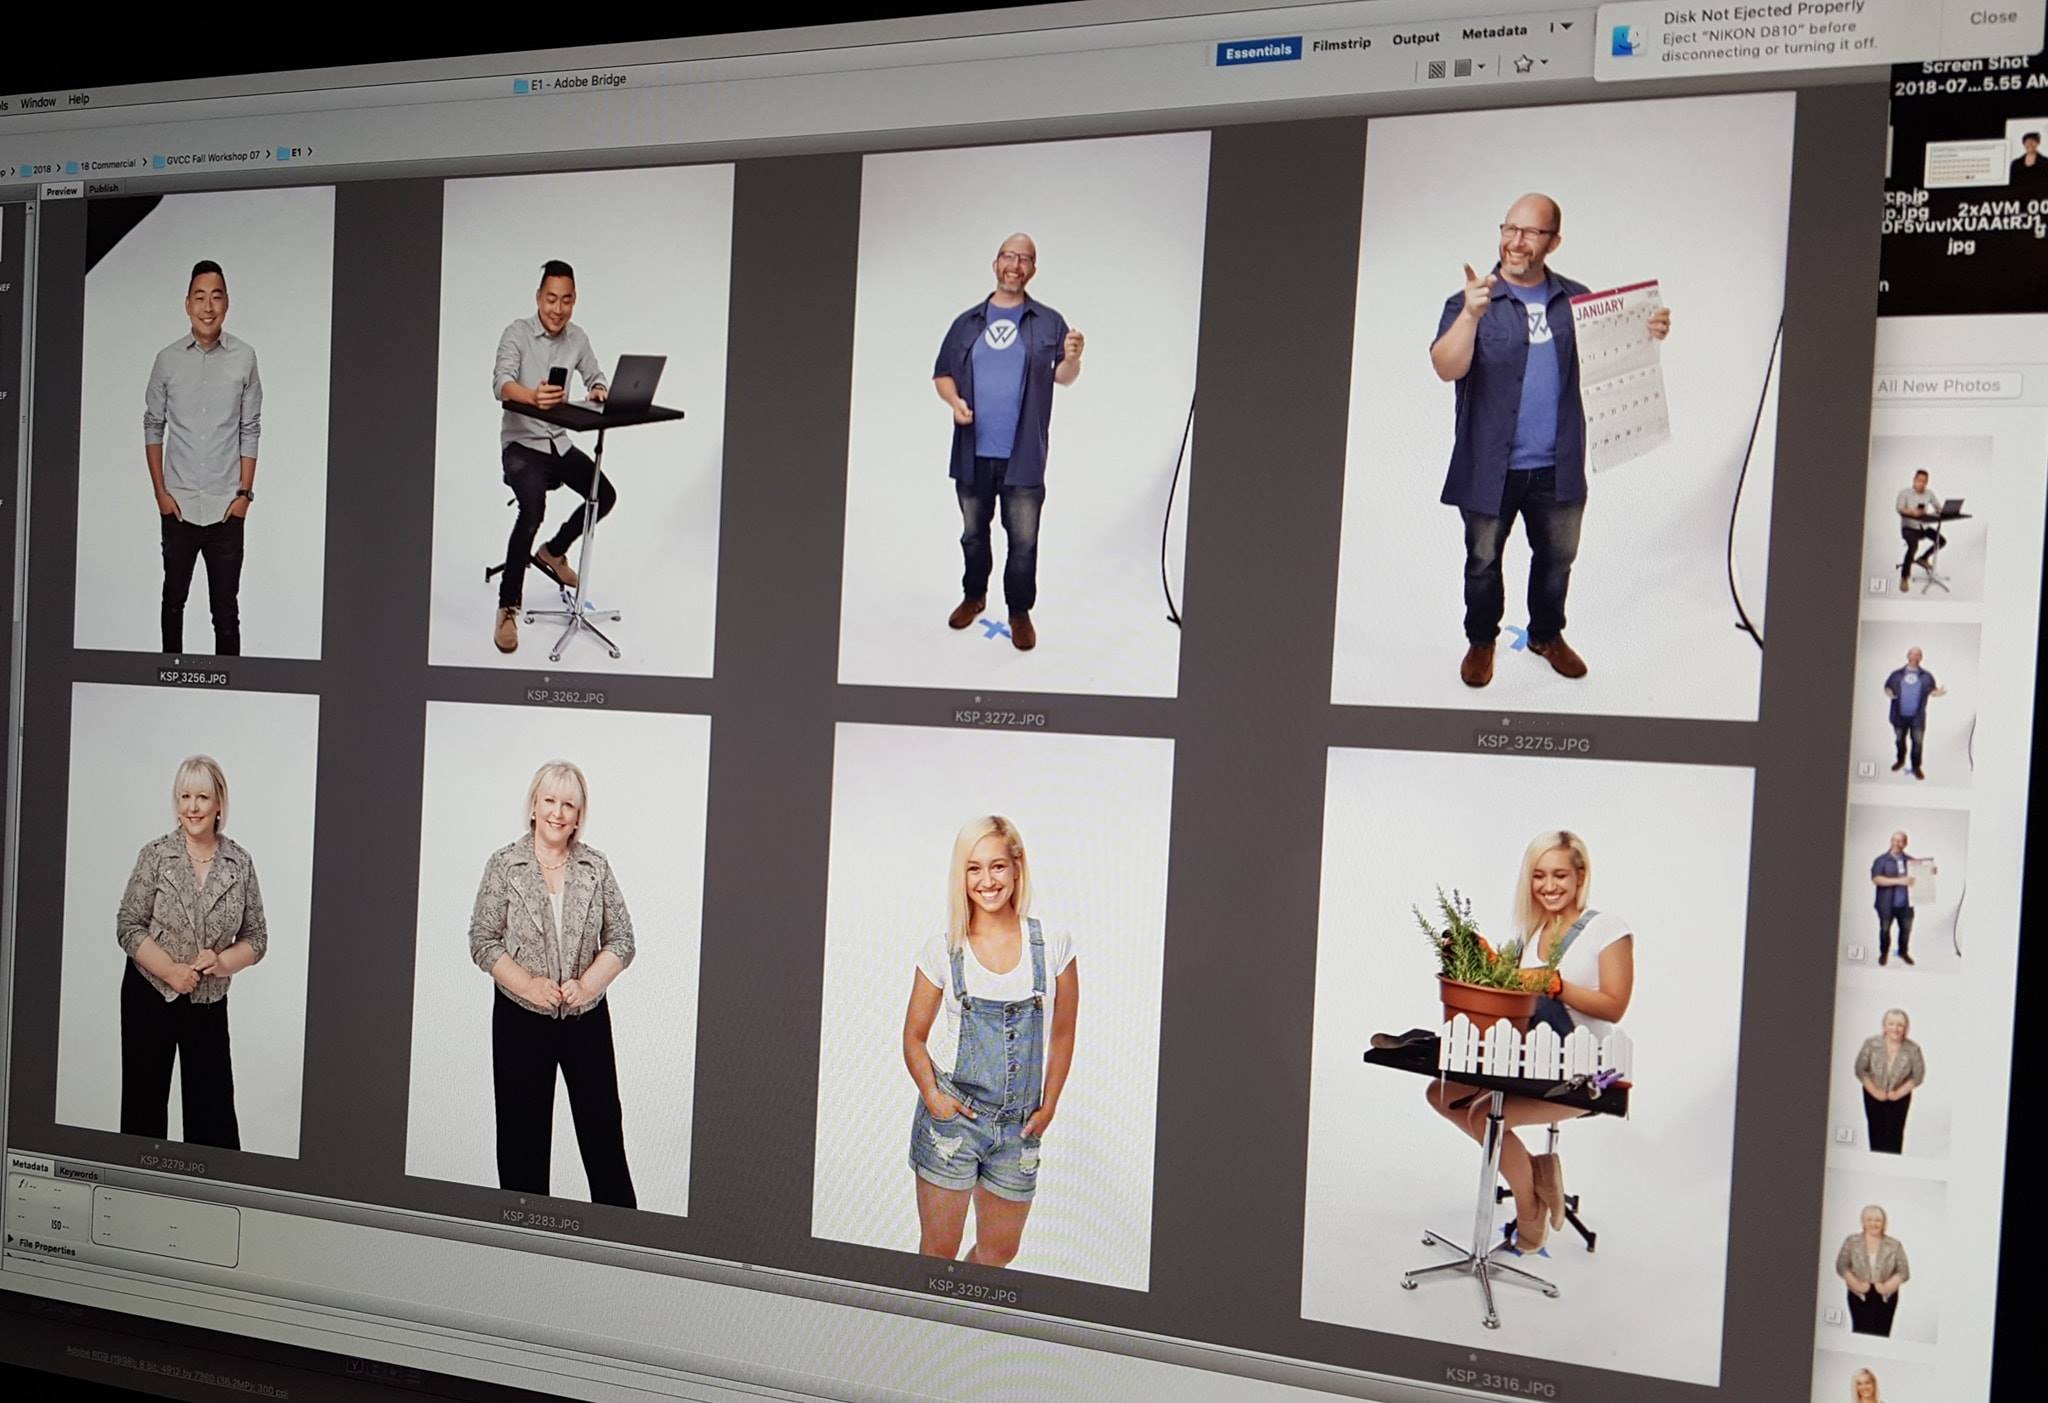Select thumbnail KSP_3297.JPG
This screenshot has height=1403, width=2048.
click(x=993, y=1007)
